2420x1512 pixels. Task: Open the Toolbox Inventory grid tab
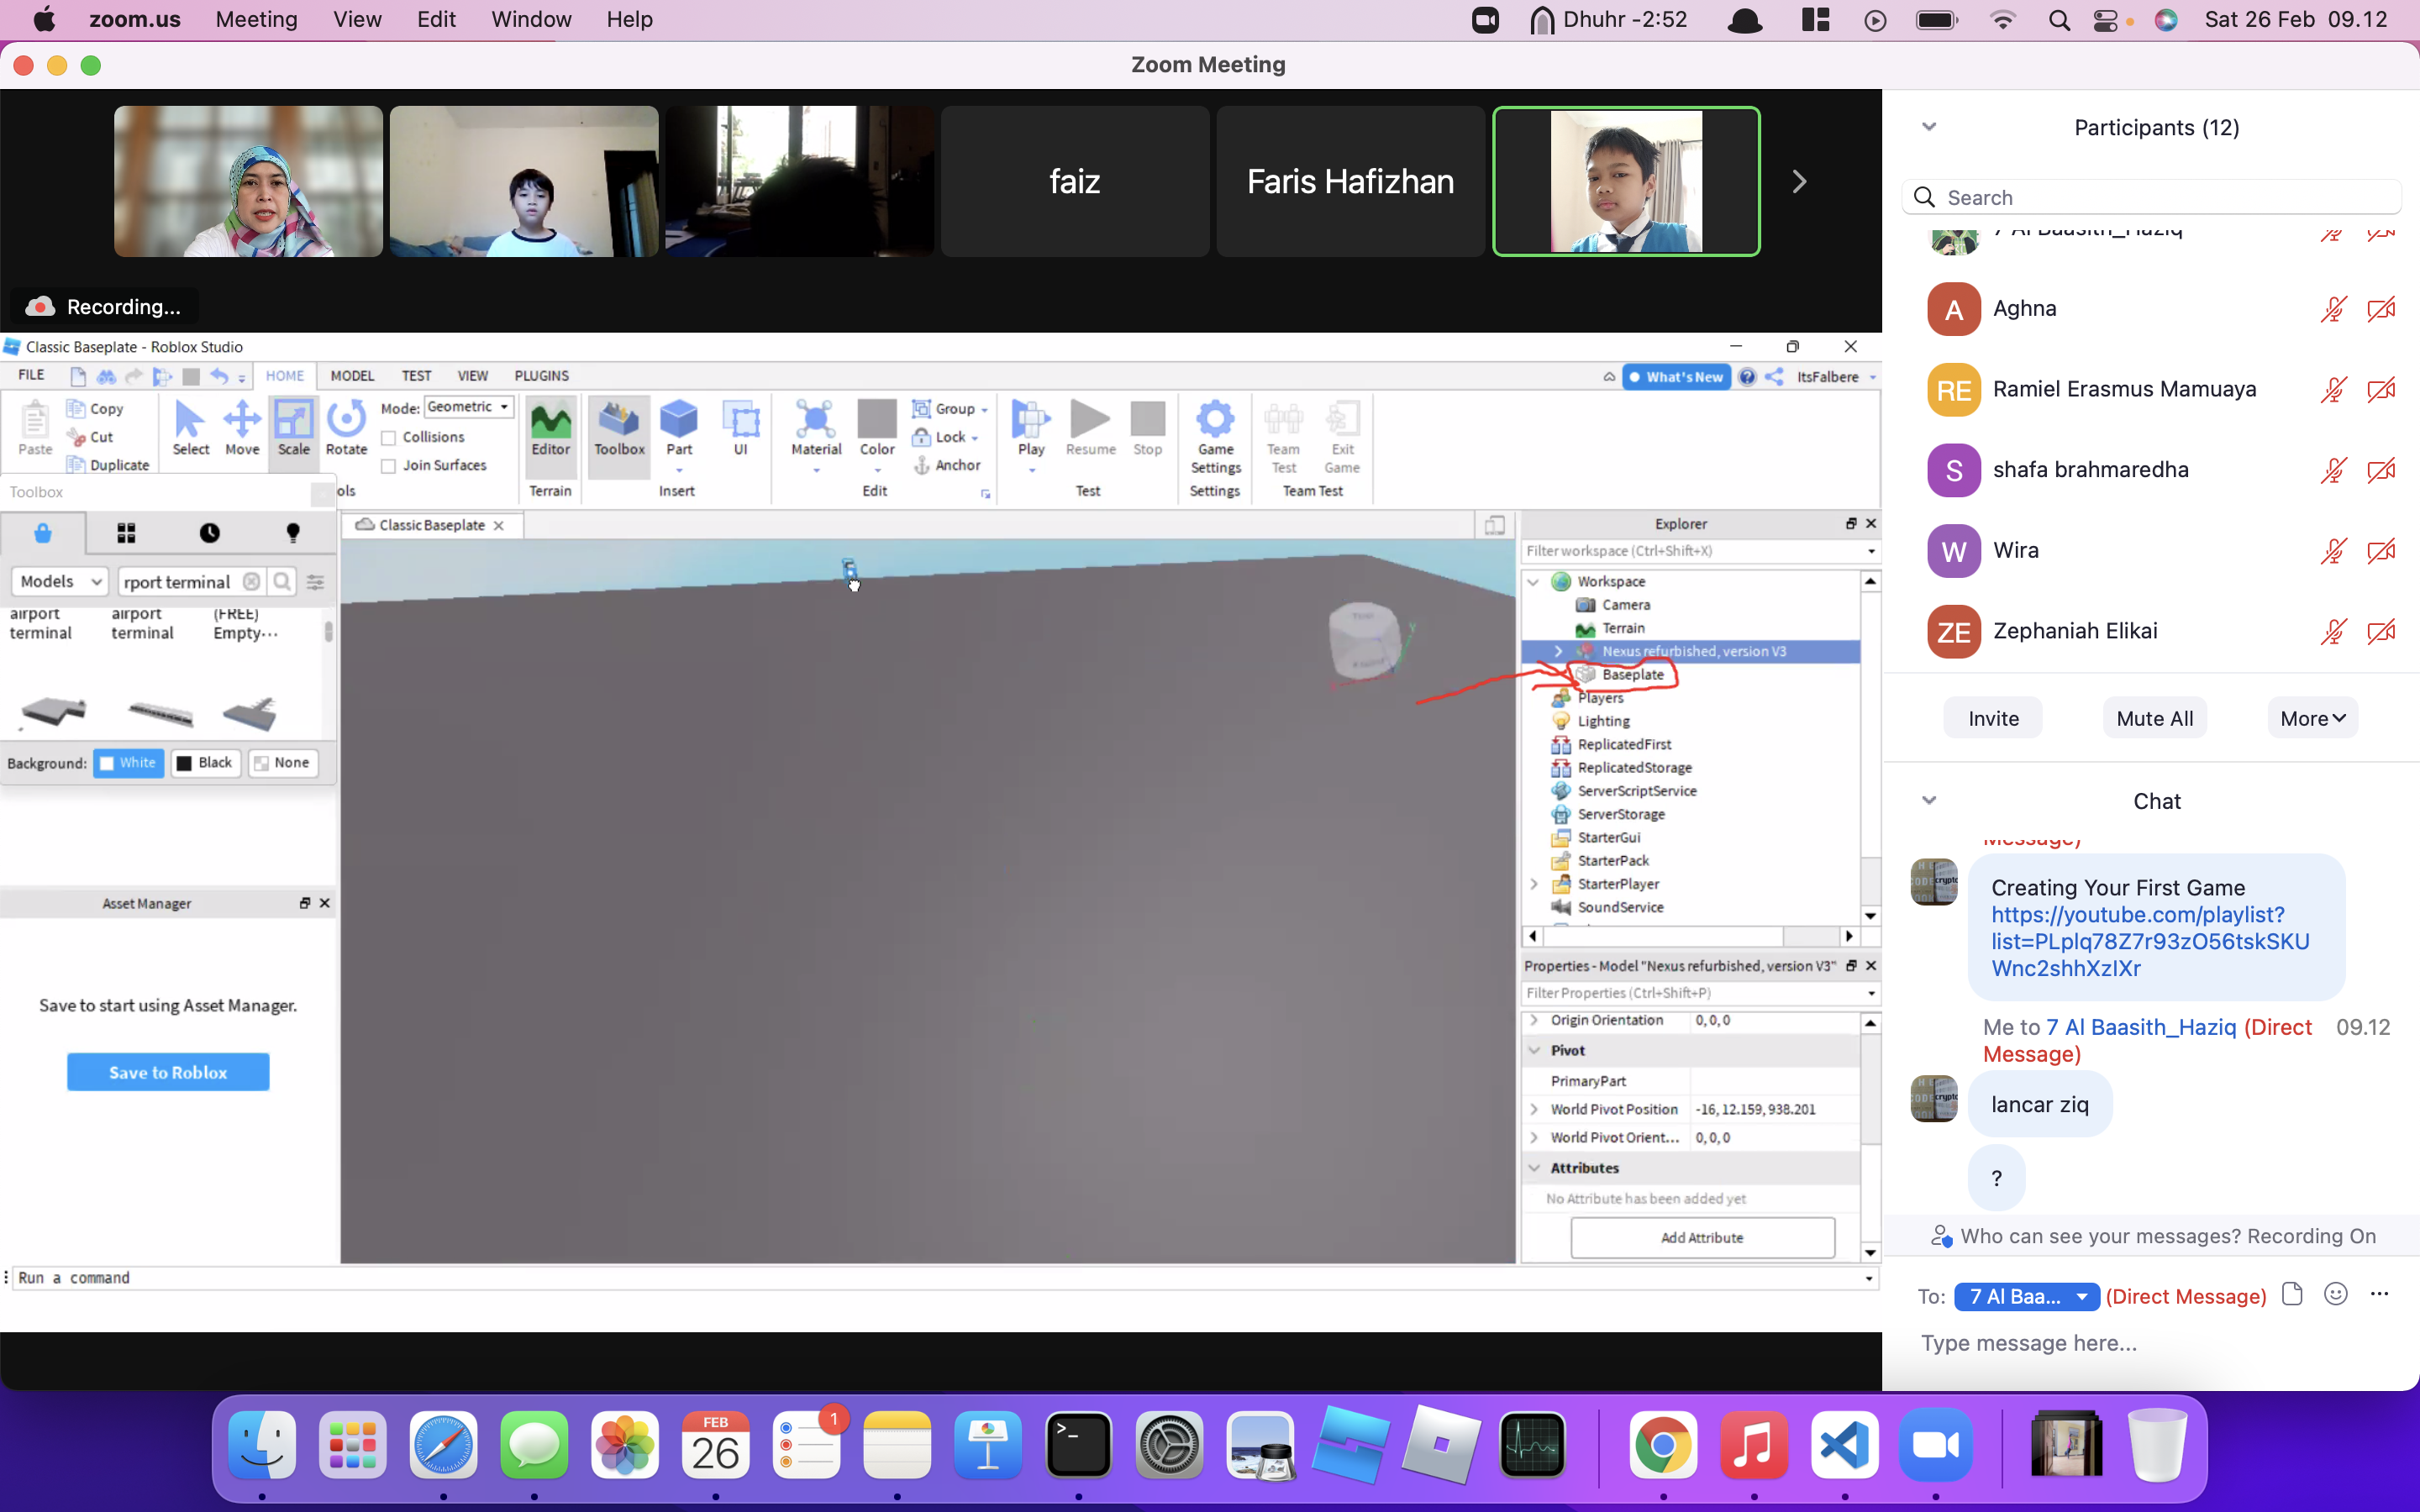coord(126,533)
